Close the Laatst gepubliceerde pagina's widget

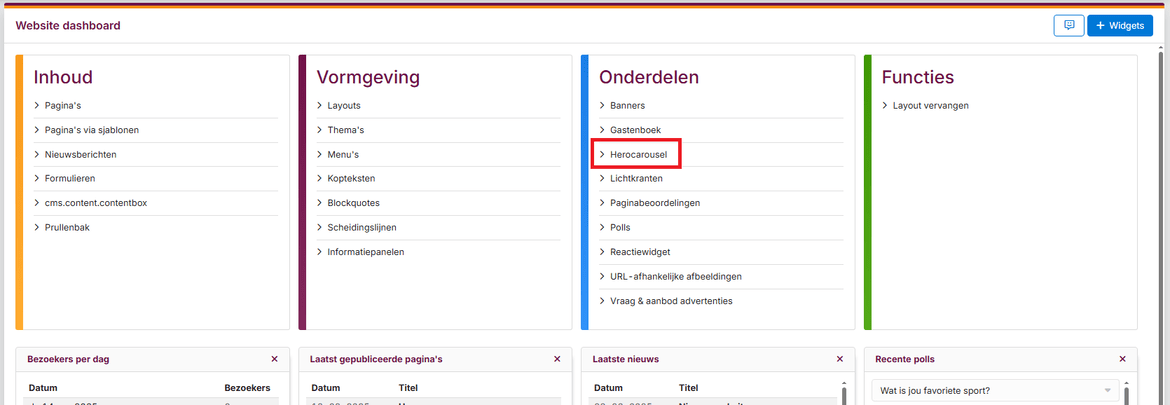[557, 359]
